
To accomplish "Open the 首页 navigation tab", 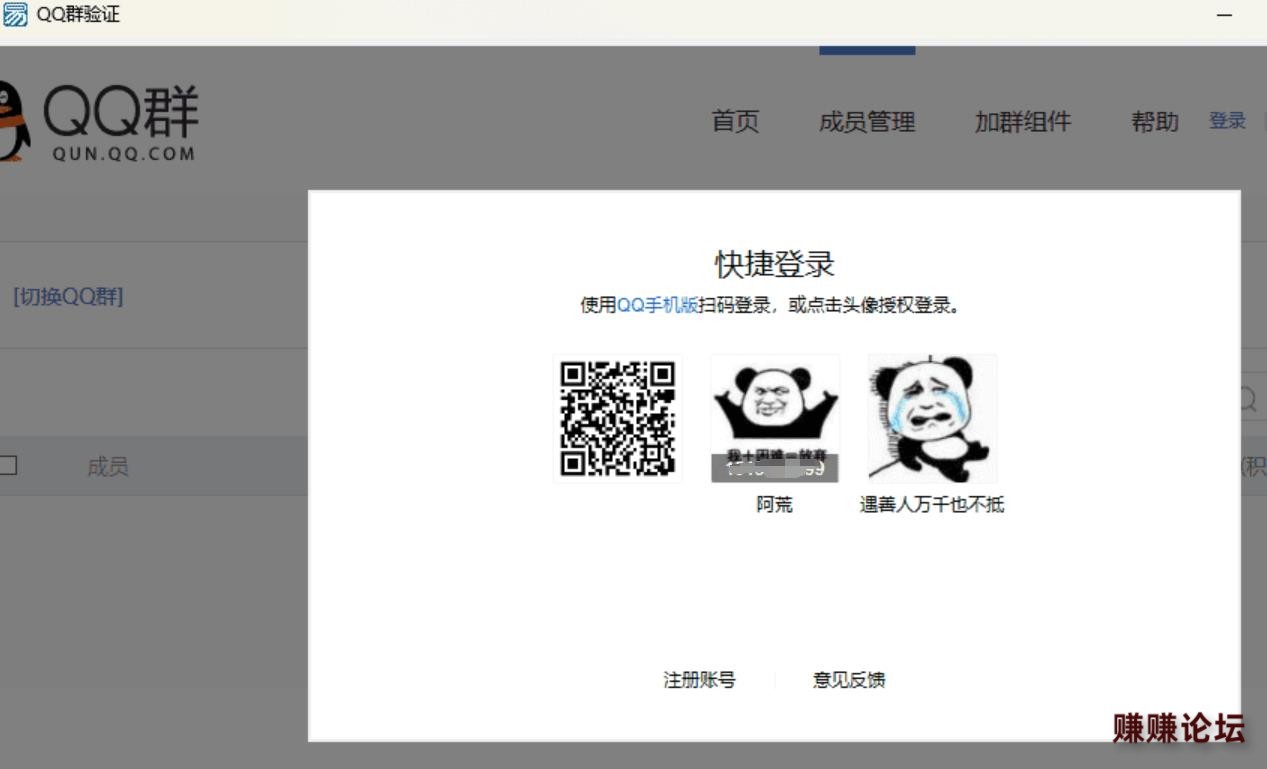I will 736,122.
